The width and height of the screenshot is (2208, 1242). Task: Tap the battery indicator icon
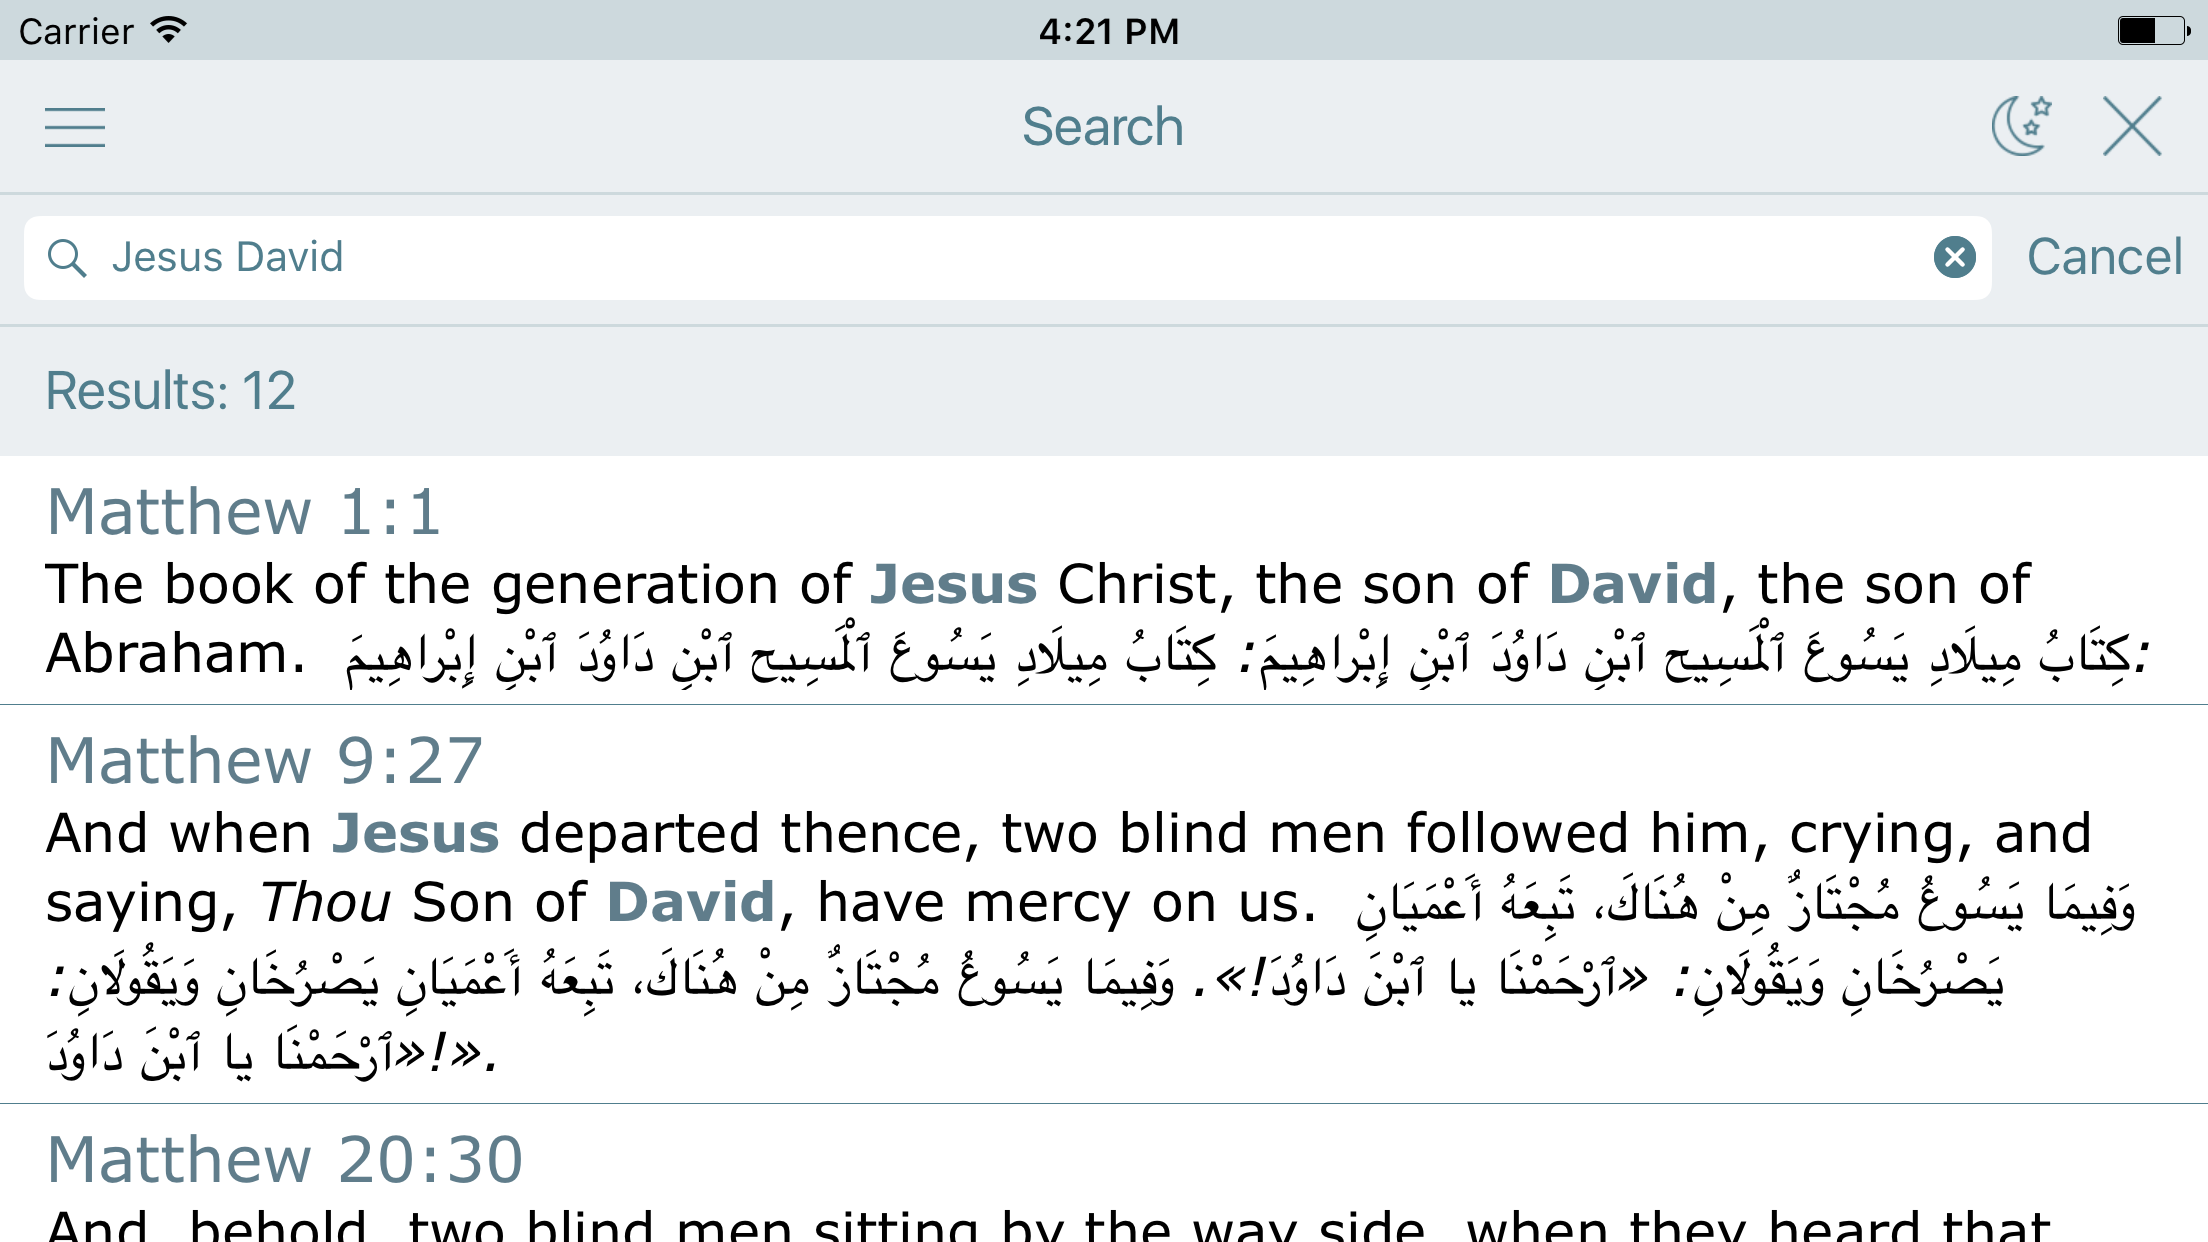click(2152, 30)
